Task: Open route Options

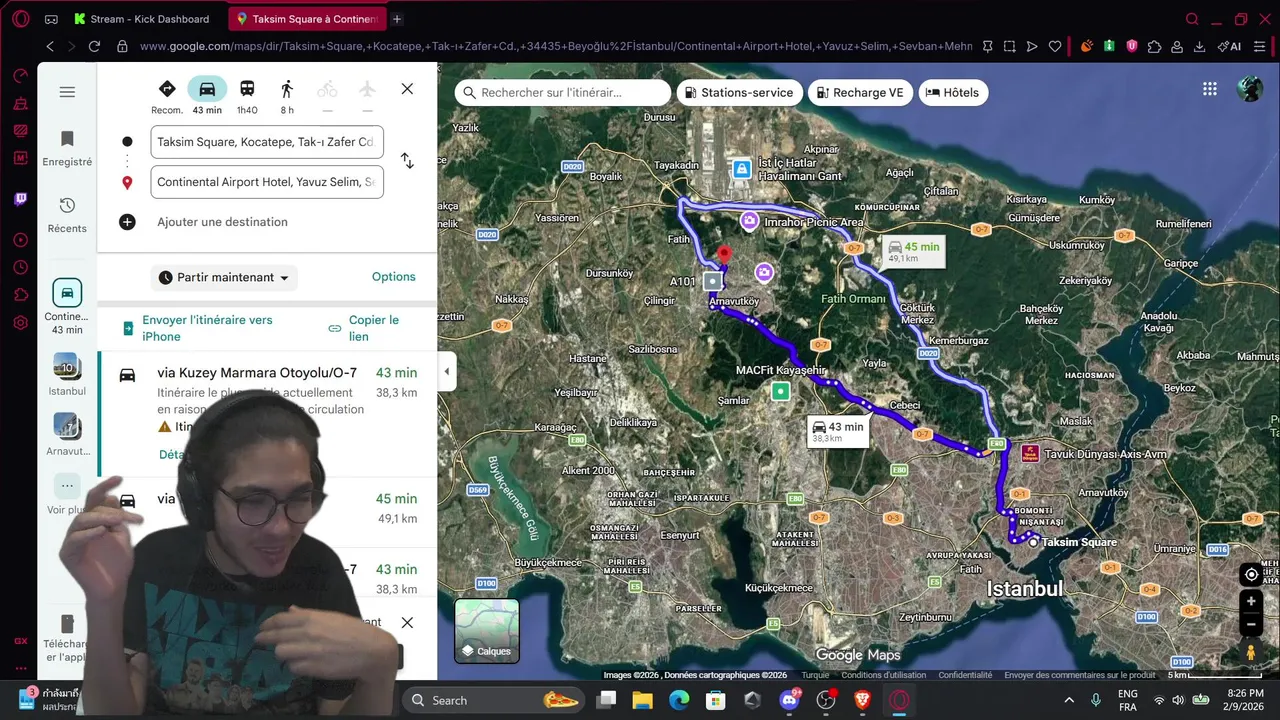Action: tap(393, 277)
